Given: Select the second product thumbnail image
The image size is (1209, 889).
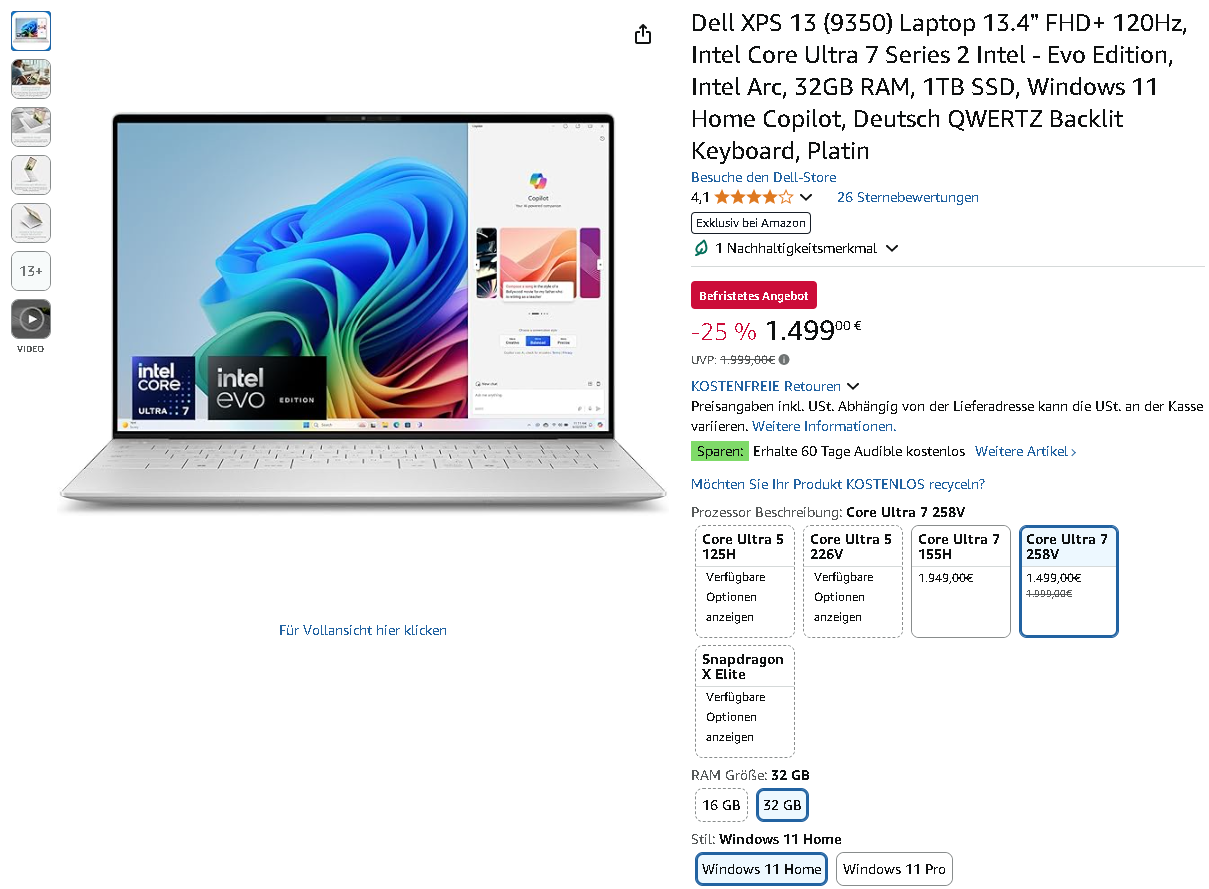Looking at the screenshot, I should [x=31, y=79].
